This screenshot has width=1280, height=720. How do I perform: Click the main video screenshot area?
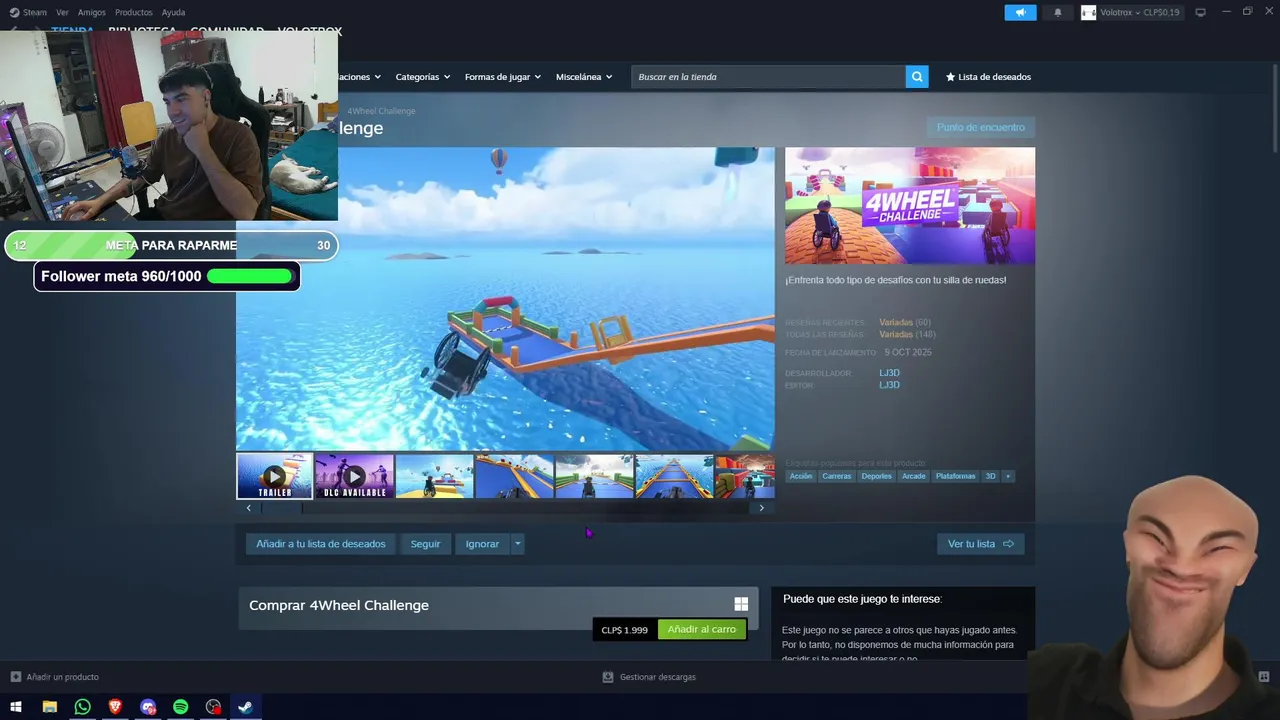[505, 299]
